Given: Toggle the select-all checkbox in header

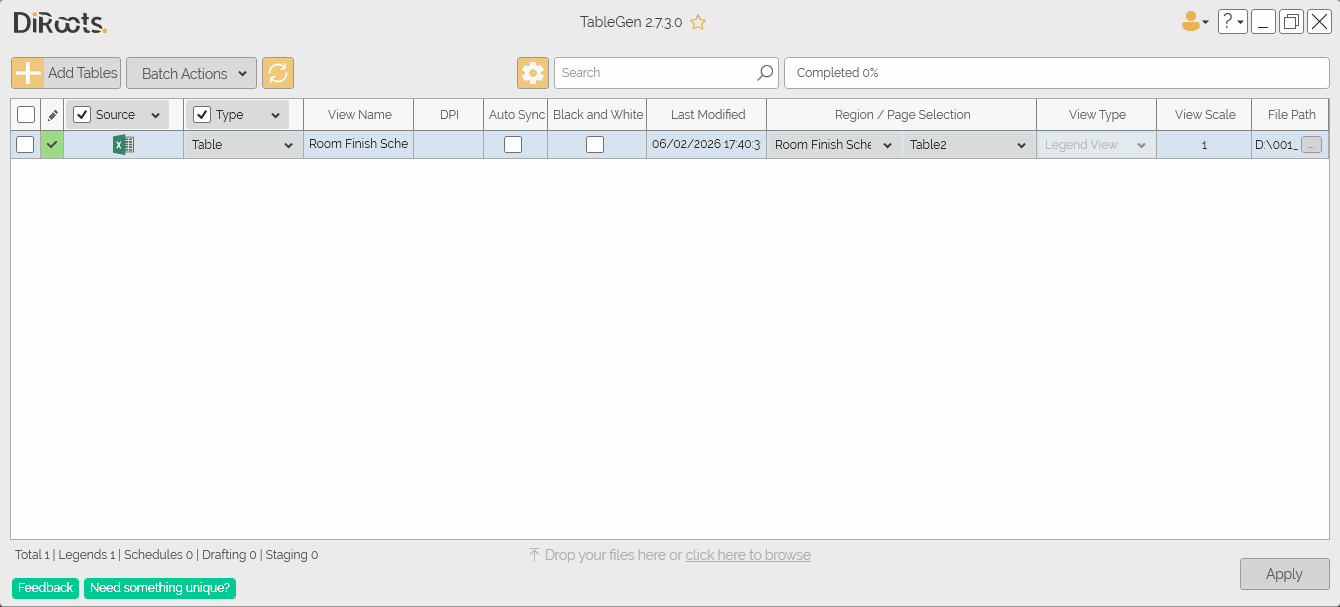Looking at the screenshot, I should tap(26, 115).
